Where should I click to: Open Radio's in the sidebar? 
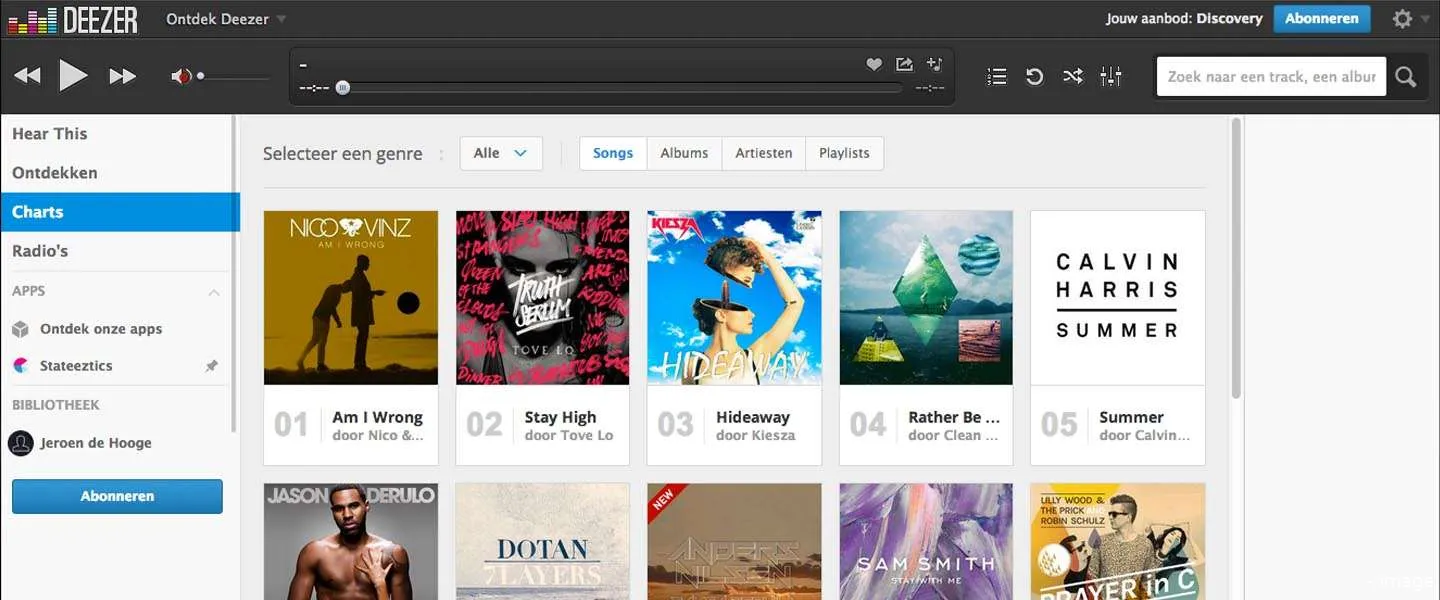[x=40, y=250]
